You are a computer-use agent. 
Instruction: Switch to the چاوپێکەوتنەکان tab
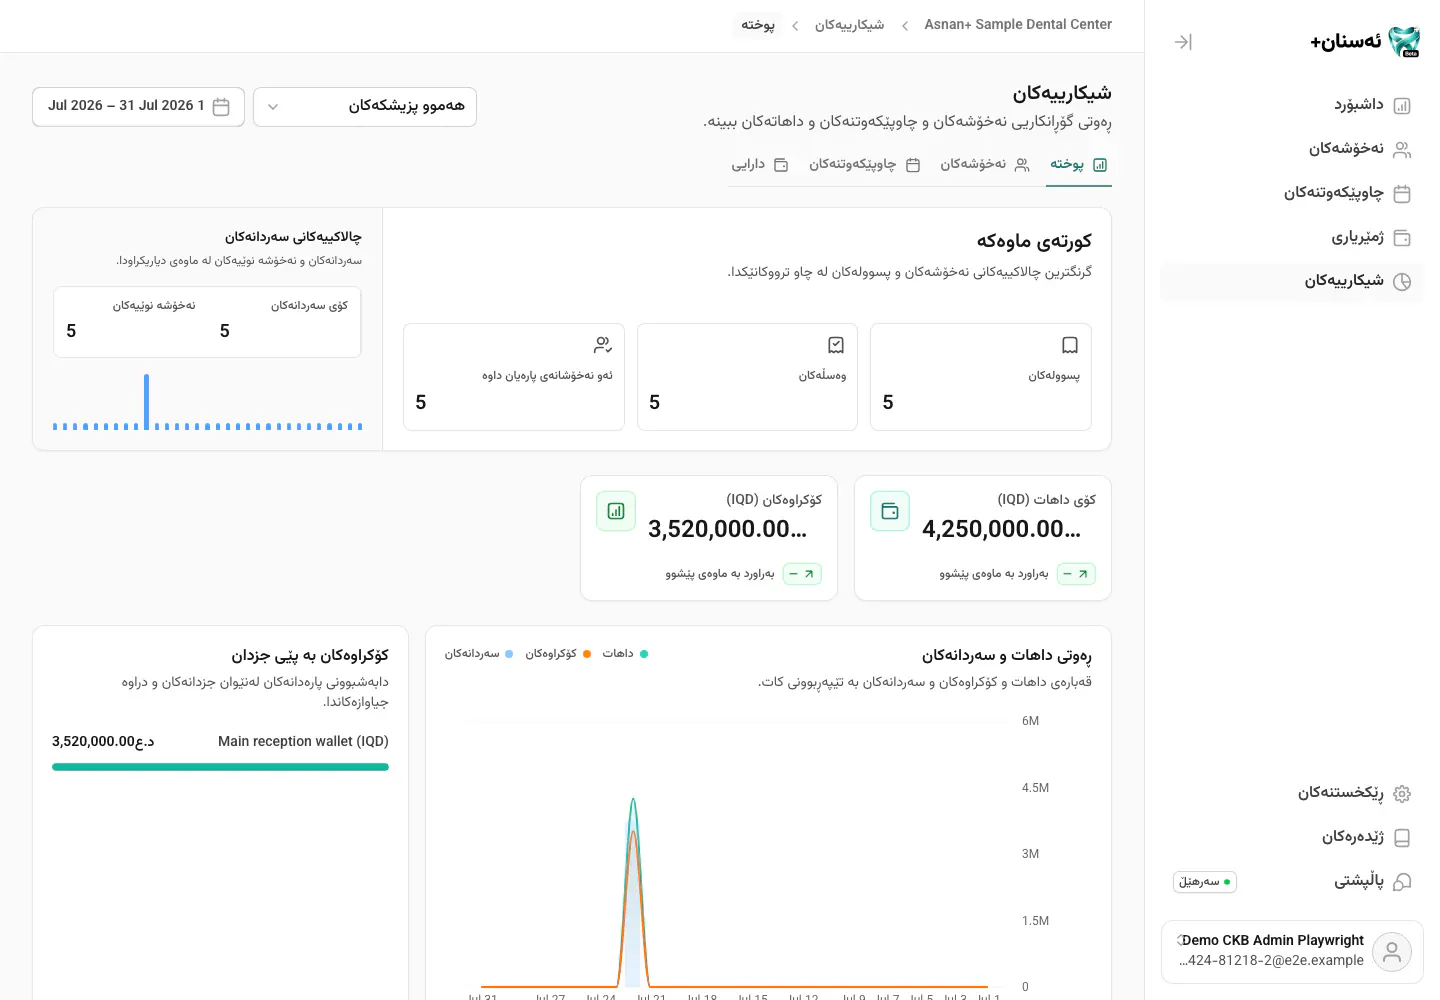pos(865,165)
